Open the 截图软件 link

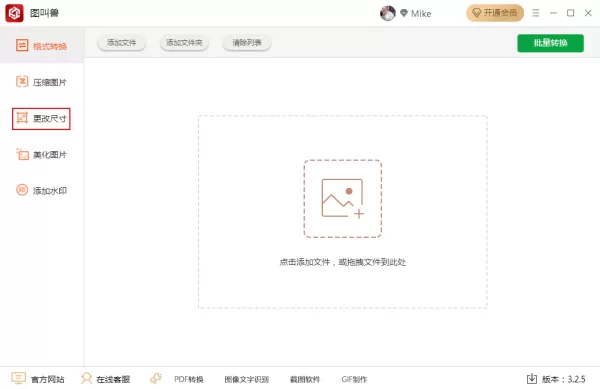pos(305,379)
